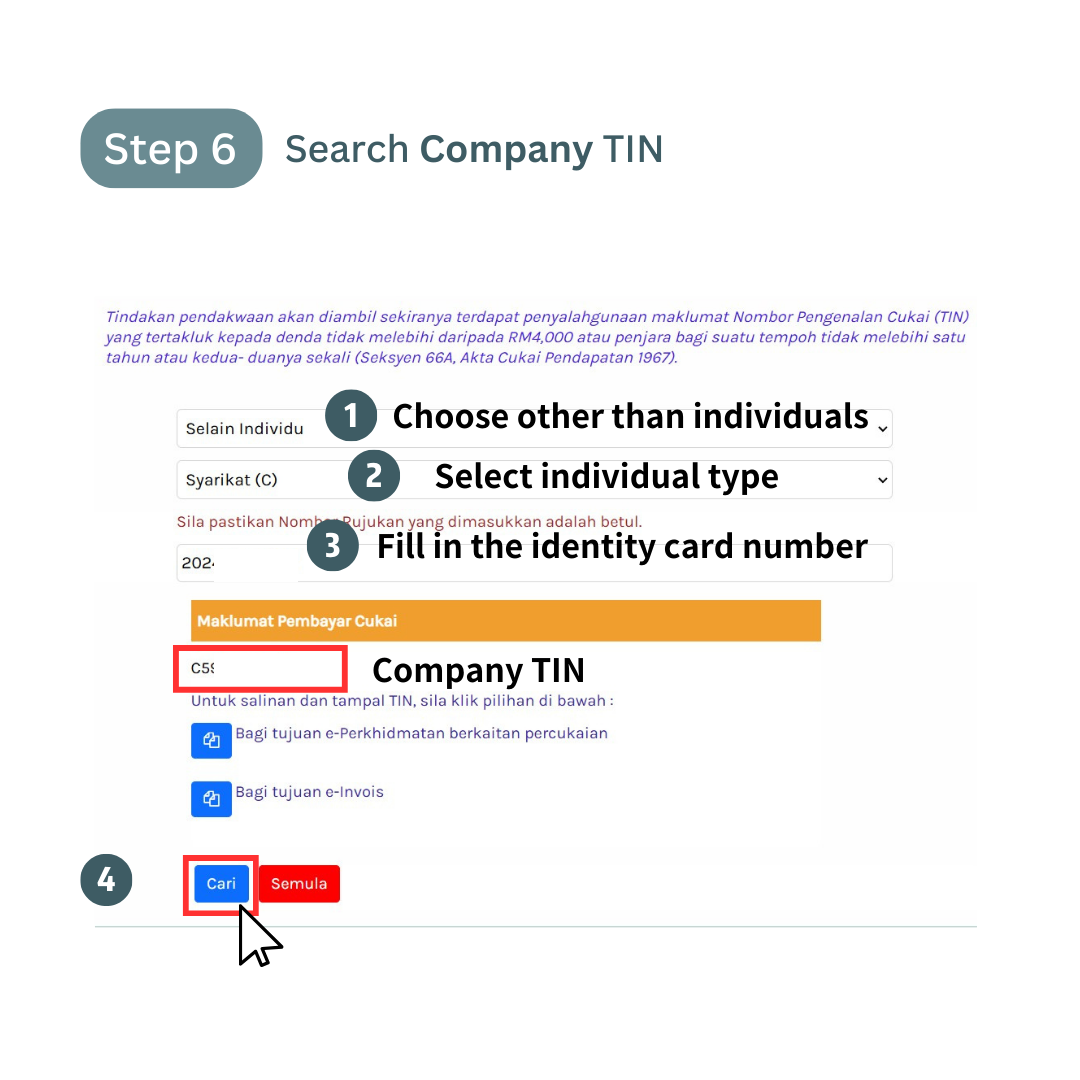Expand chevron of Syarikat (C) select
The height and width of the screenshot is (1080, 1080).
[882, 480]
